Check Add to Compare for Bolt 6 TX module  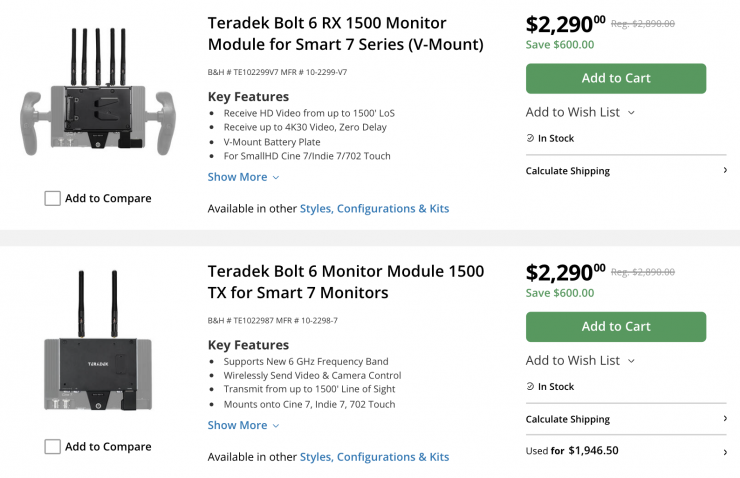pyautogui.click(x=53, y=447)
